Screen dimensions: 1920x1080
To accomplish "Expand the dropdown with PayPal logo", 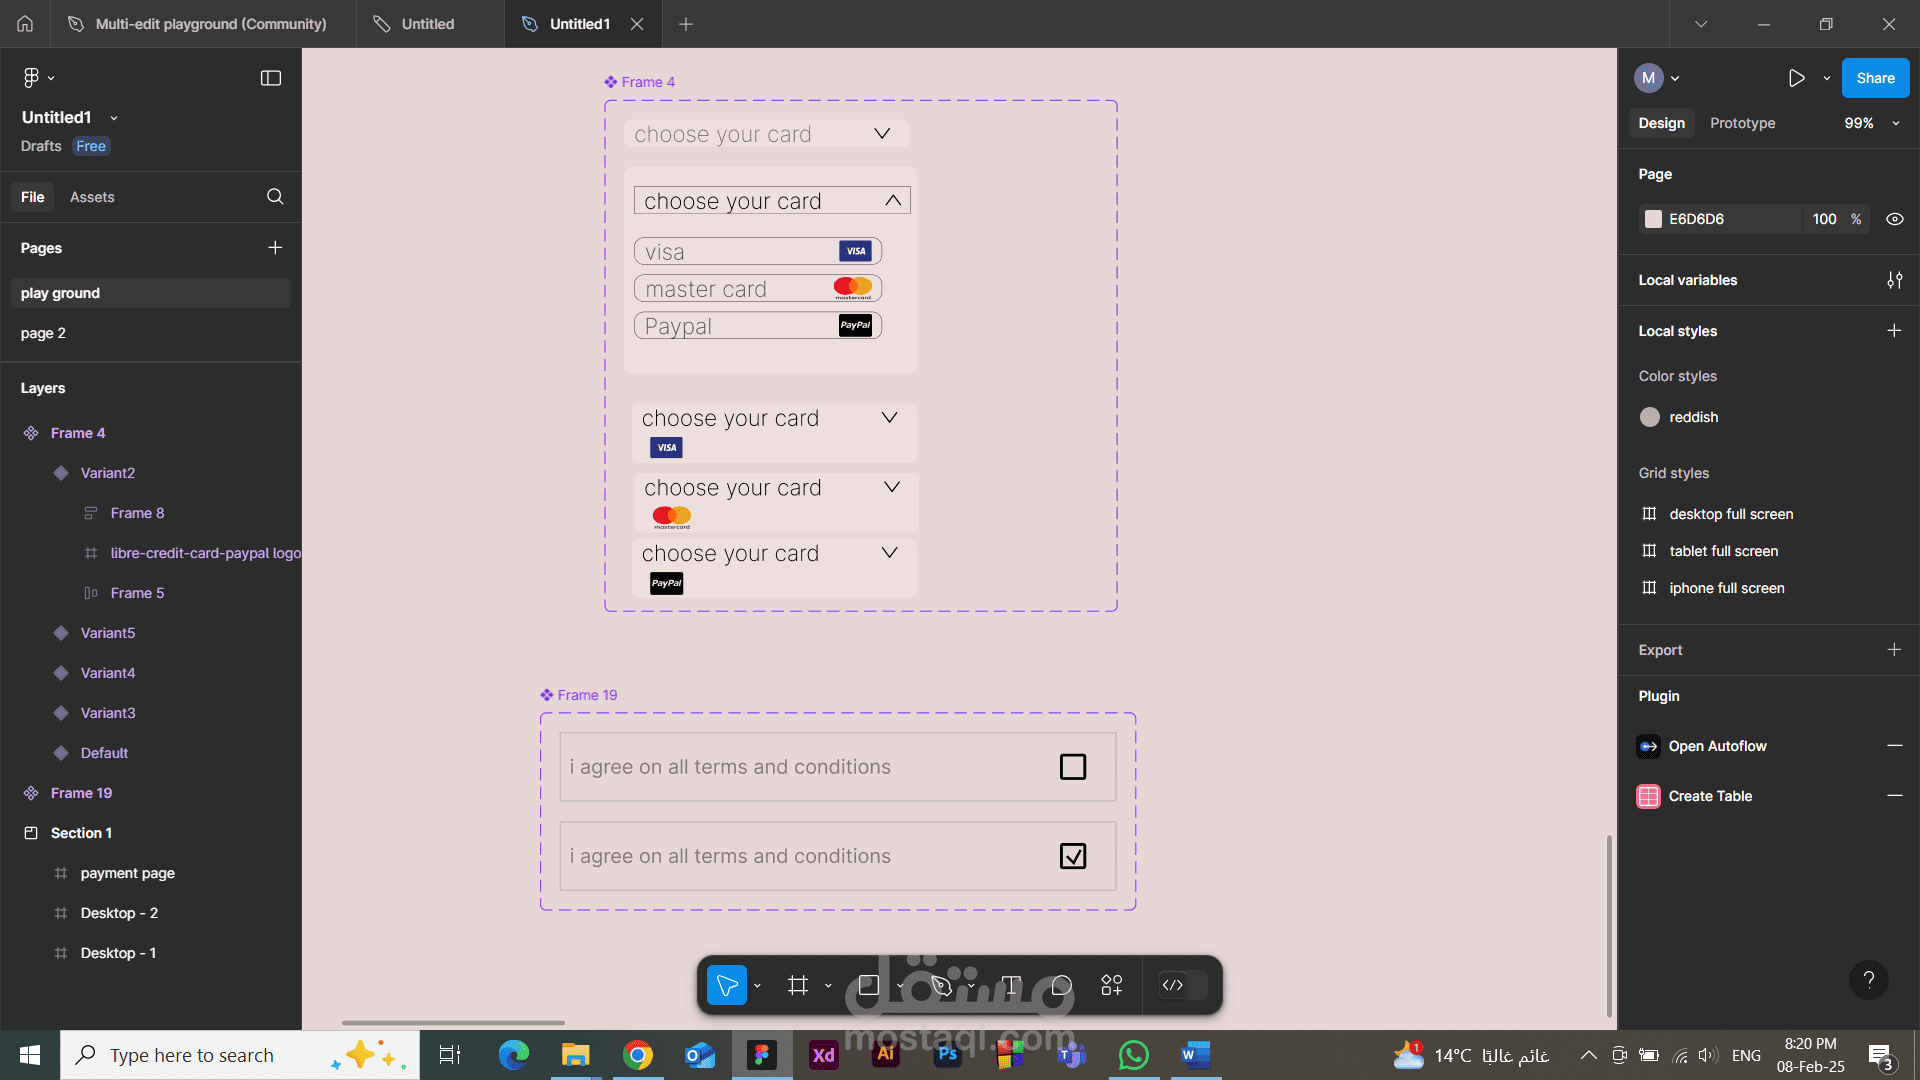I will pos(889,553).
